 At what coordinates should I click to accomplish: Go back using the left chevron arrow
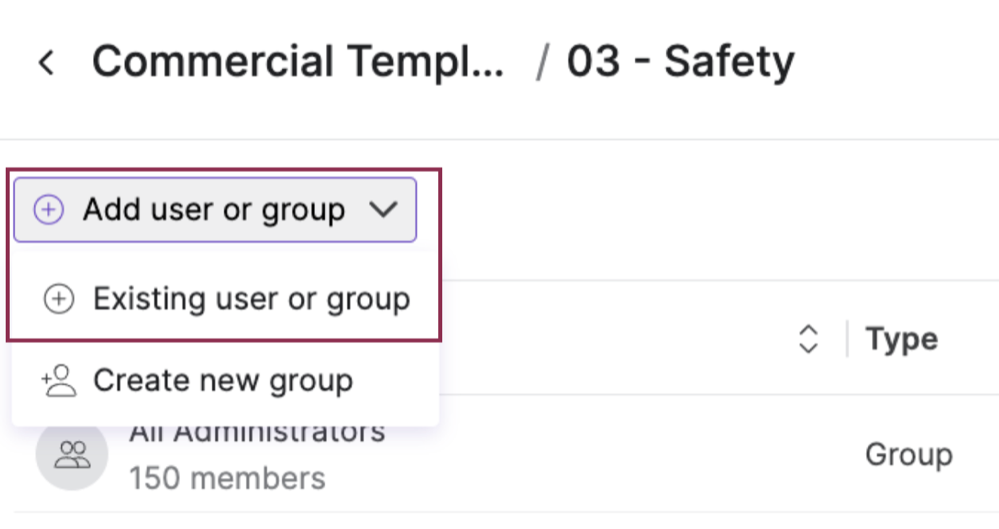(46, 63)
